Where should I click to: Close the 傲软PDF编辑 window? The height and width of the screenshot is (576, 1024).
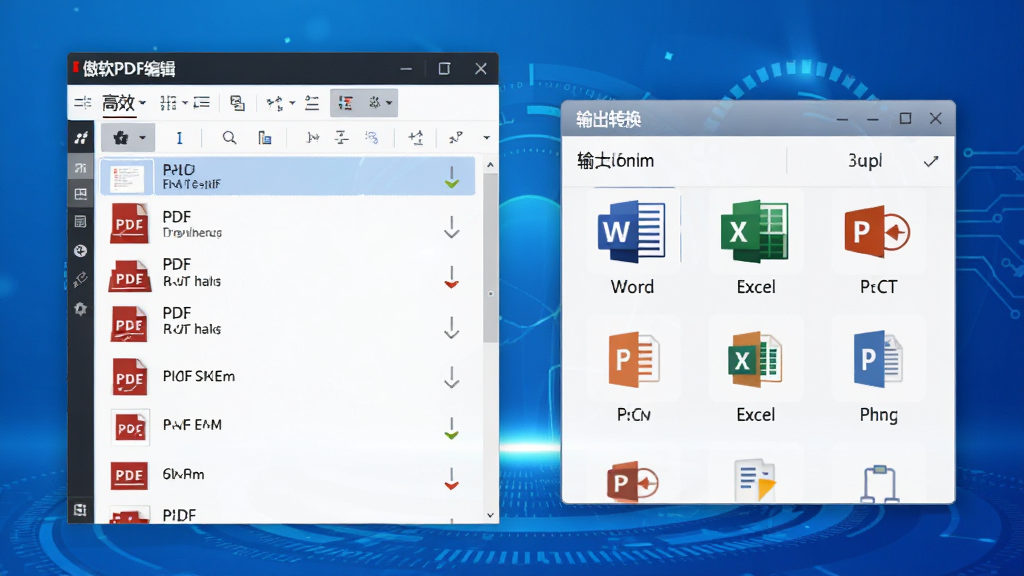click(x=481, y=69)
